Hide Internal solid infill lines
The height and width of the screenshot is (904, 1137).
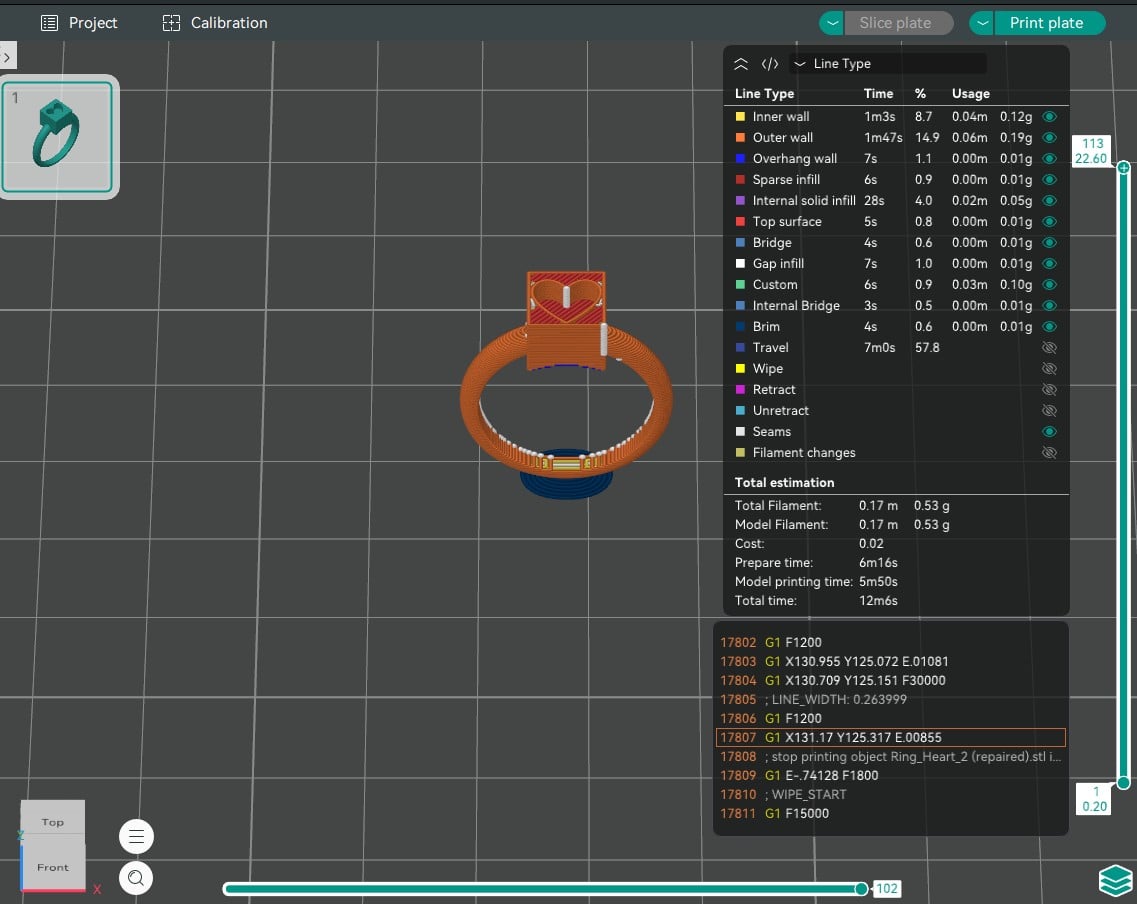coord(1049,201)
